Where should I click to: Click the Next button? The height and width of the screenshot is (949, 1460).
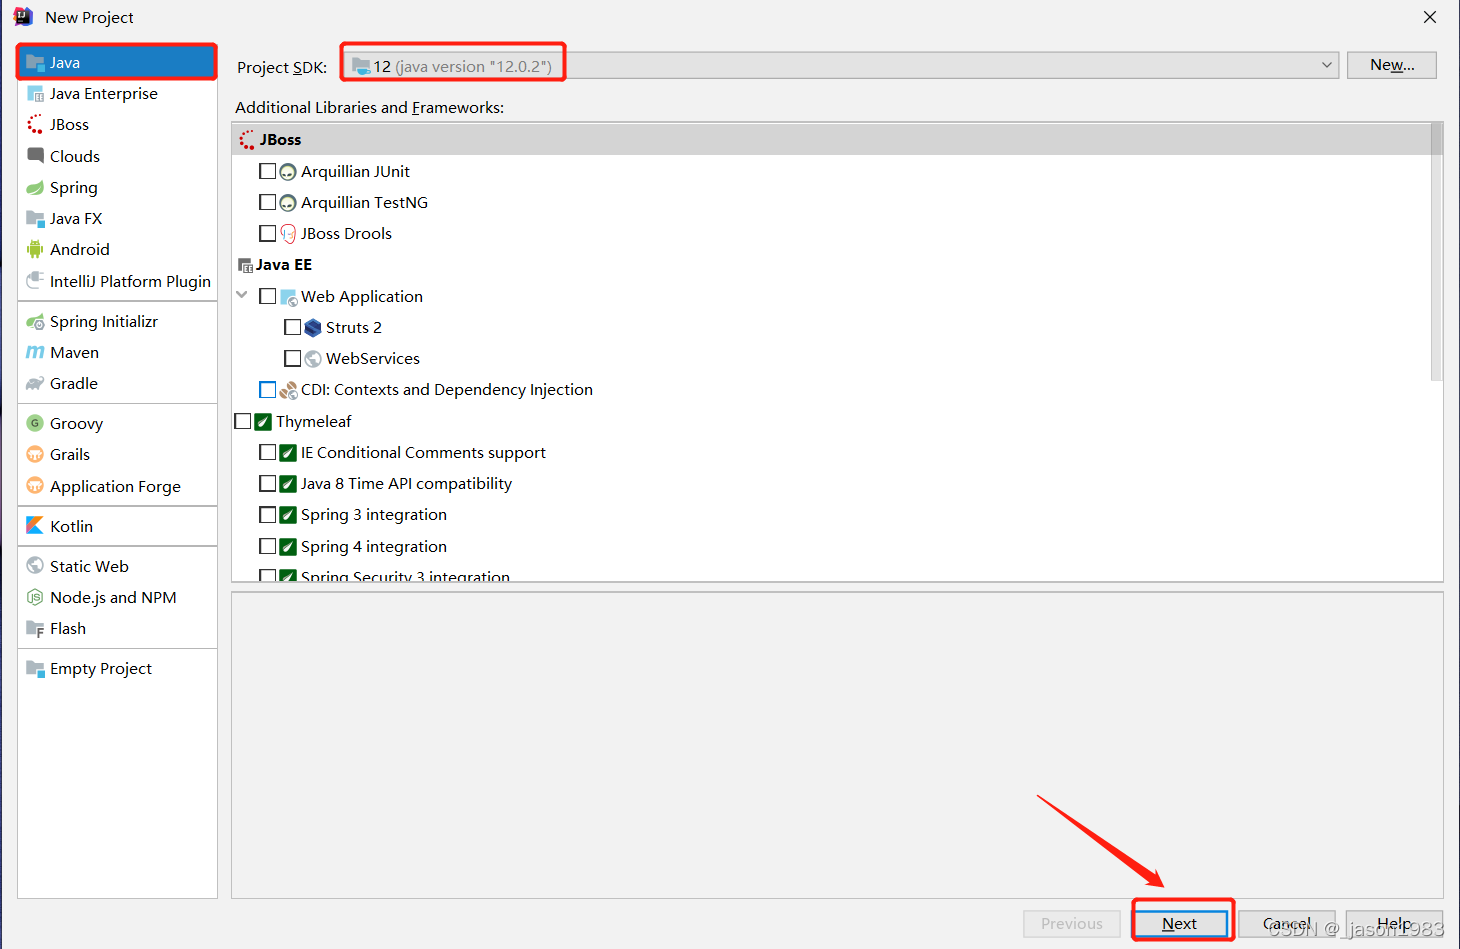(x=1180, y=923)
